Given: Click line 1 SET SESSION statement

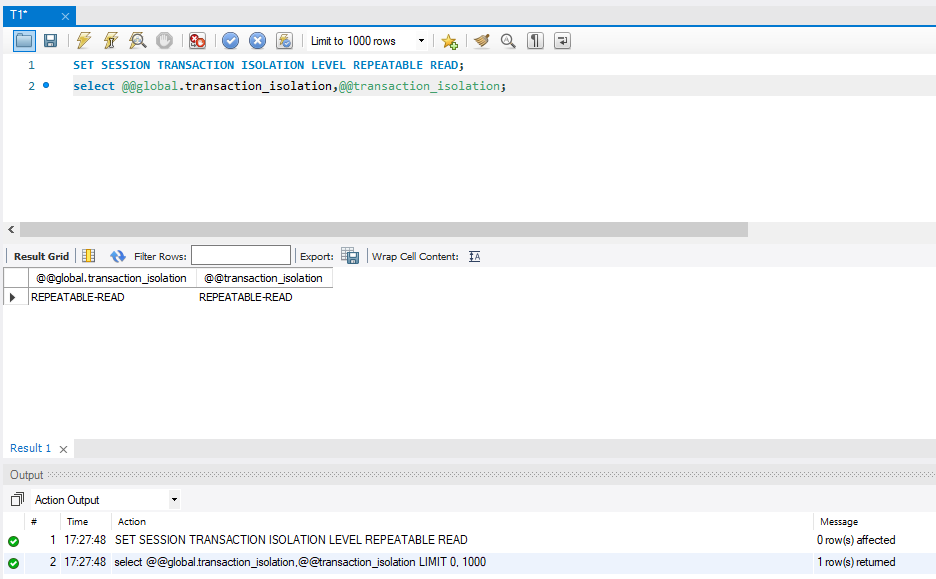Looking at the screenshot, I should (268, 65).
